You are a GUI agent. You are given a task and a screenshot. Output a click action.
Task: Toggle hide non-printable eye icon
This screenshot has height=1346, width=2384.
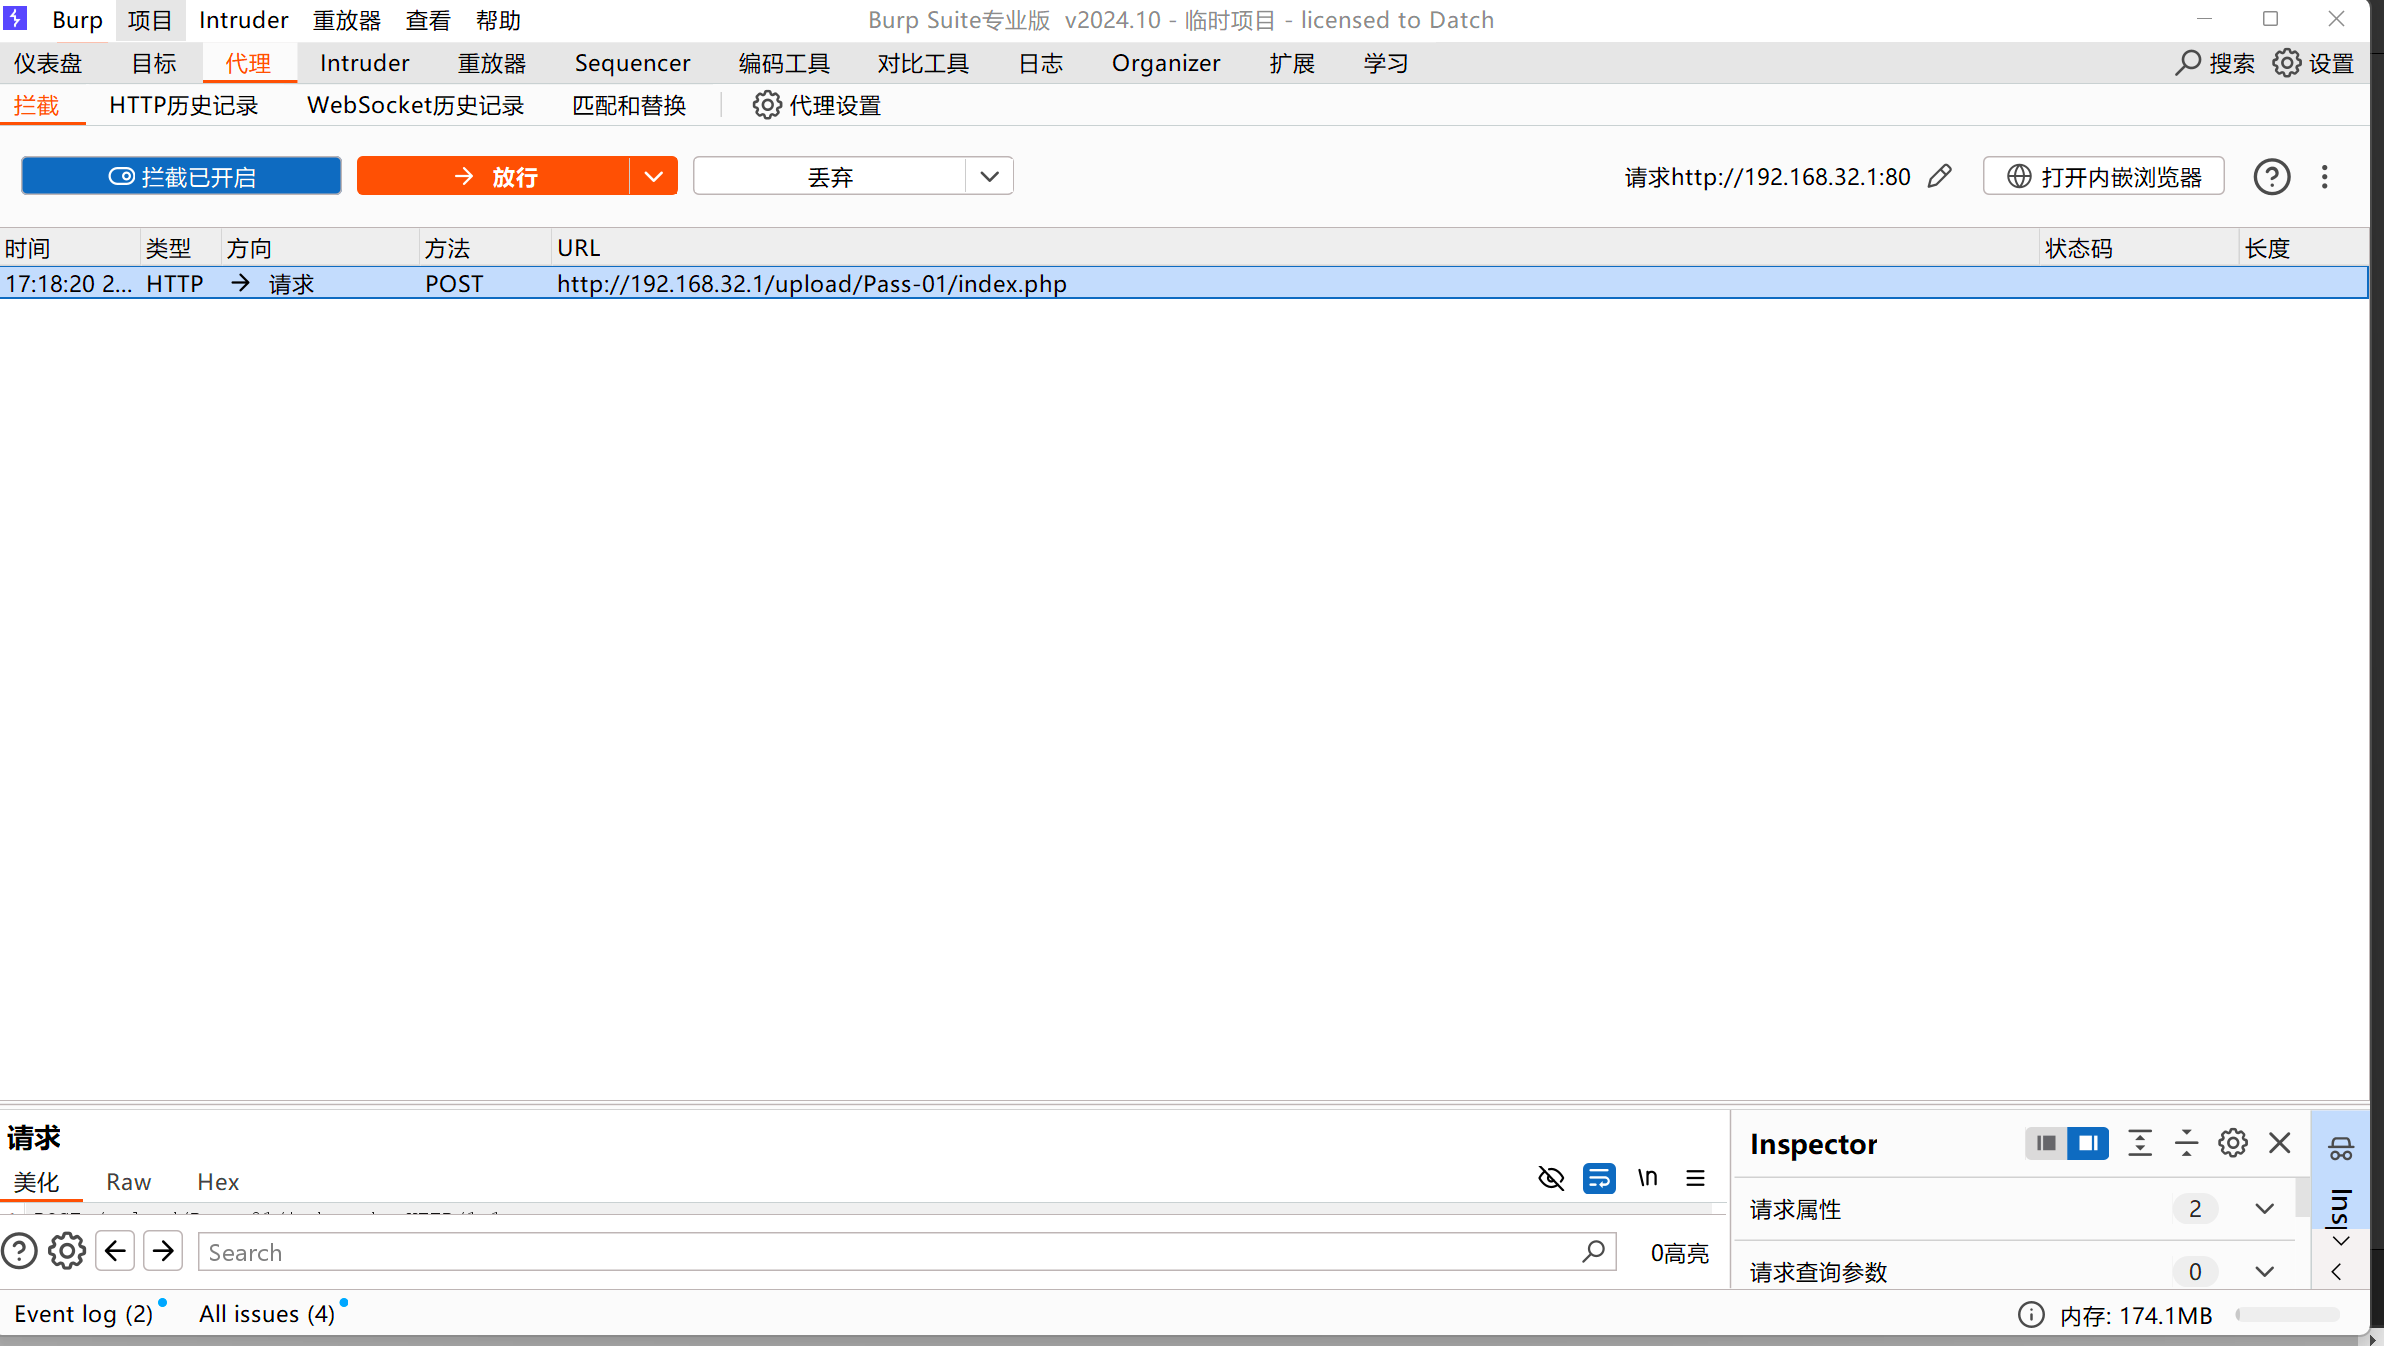(x=1550, y=1178)
